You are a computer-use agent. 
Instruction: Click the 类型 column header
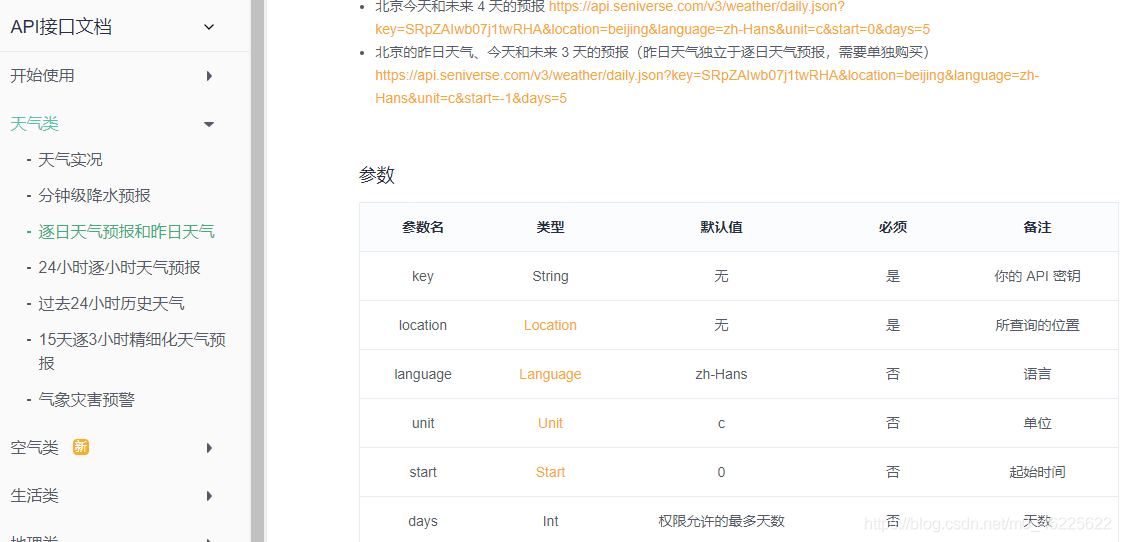click(x=550, y=227)
